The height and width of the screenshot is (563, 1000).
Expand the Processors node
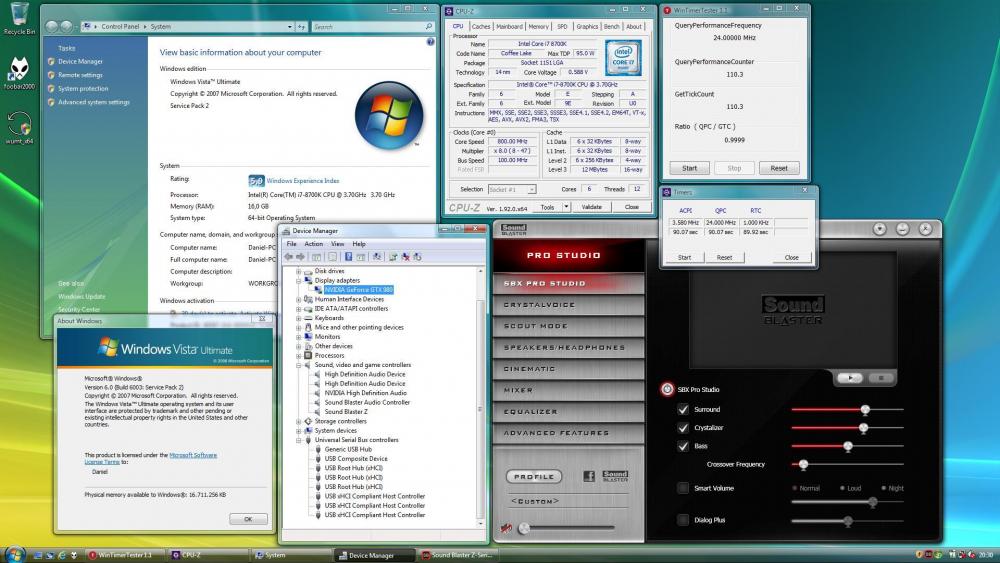(x=298, y=356)
